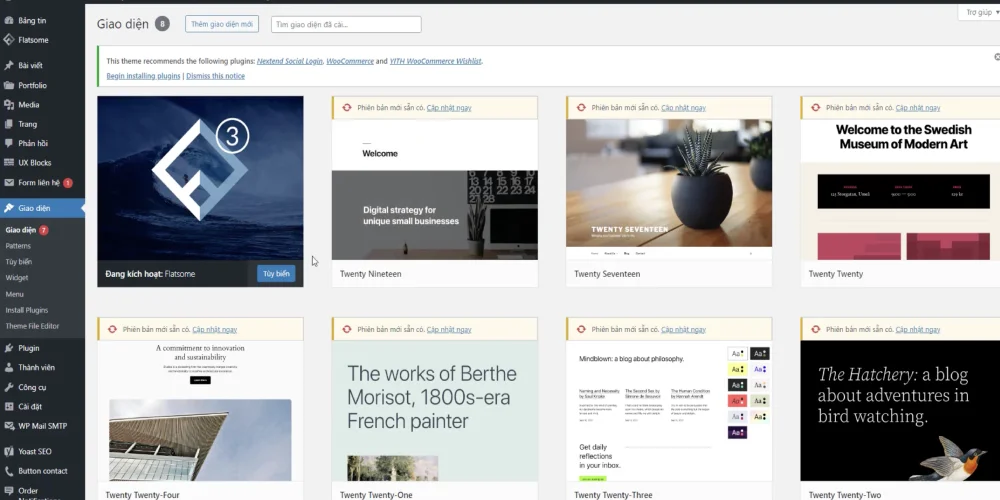
Task: Select the Twenty Twenty-Three philosophy blog thumbnail
Action: pyautogui.click(x=669, y=411)
